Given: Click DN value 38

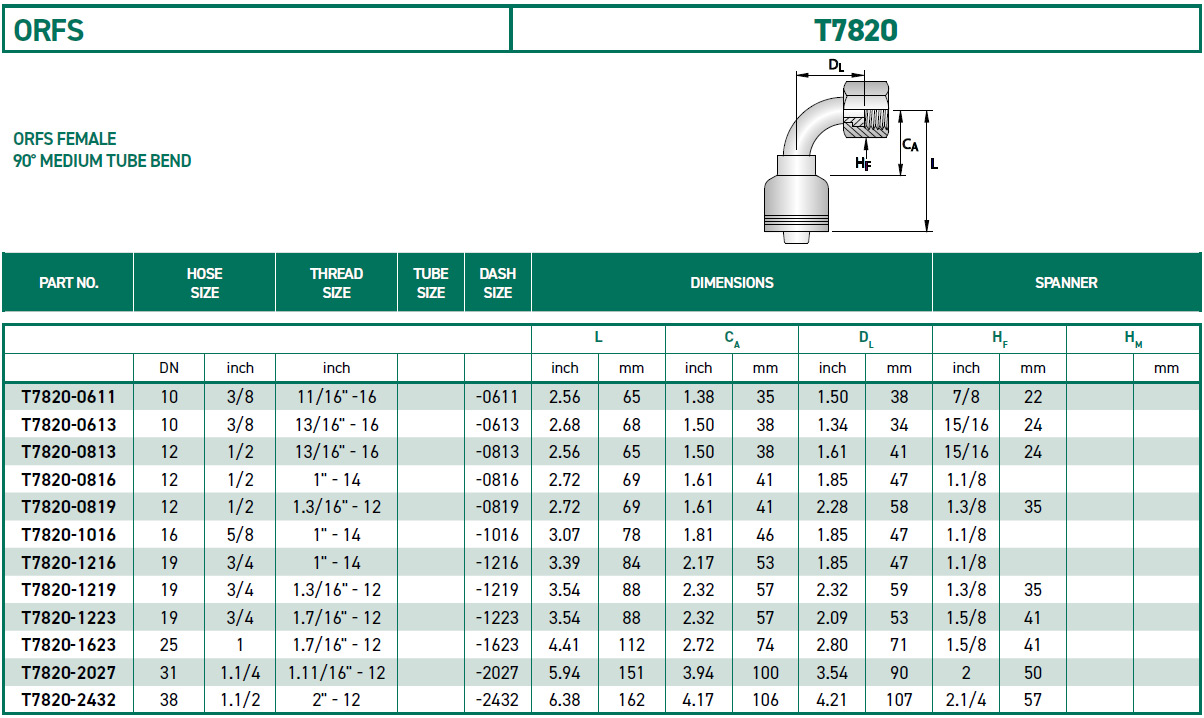Looking at the screenshot, I should (169, 700).
